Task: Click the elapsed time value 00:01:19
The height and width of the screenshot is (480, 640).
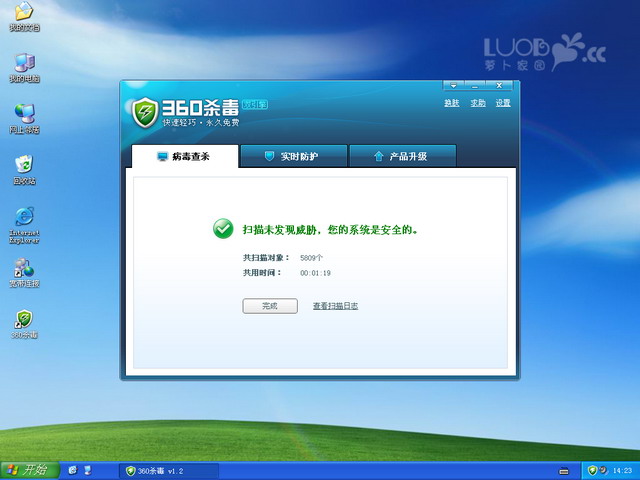Action: click(315, 273)
